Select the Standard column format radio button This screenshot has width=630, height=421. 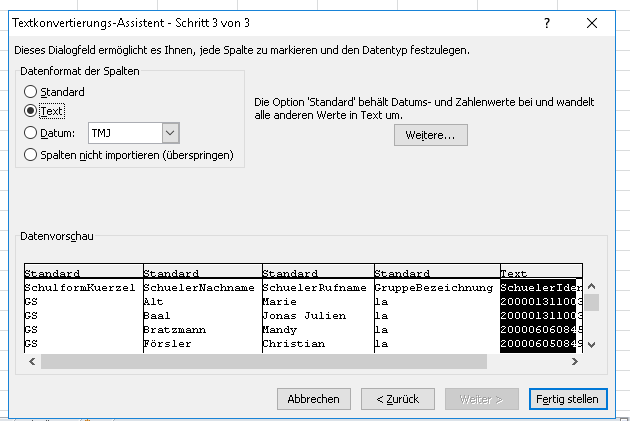[x=31, y=92]
